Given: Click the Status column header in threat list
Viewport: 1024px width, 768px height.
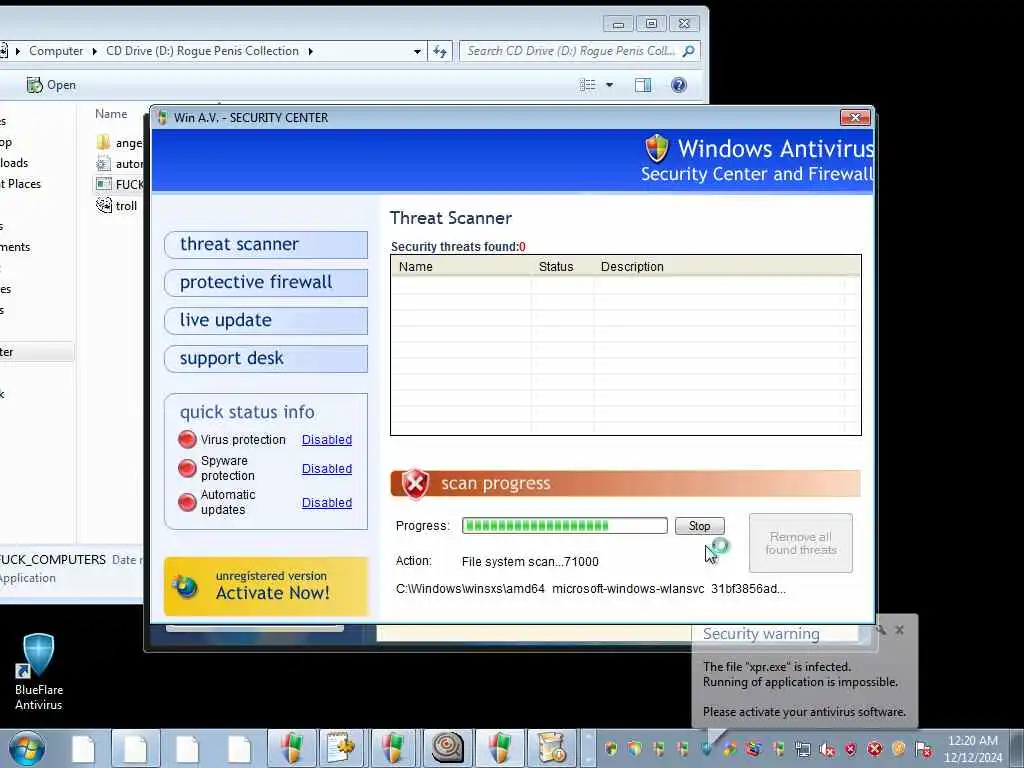Looking at the screenshot, I should (x=556, y=266).
